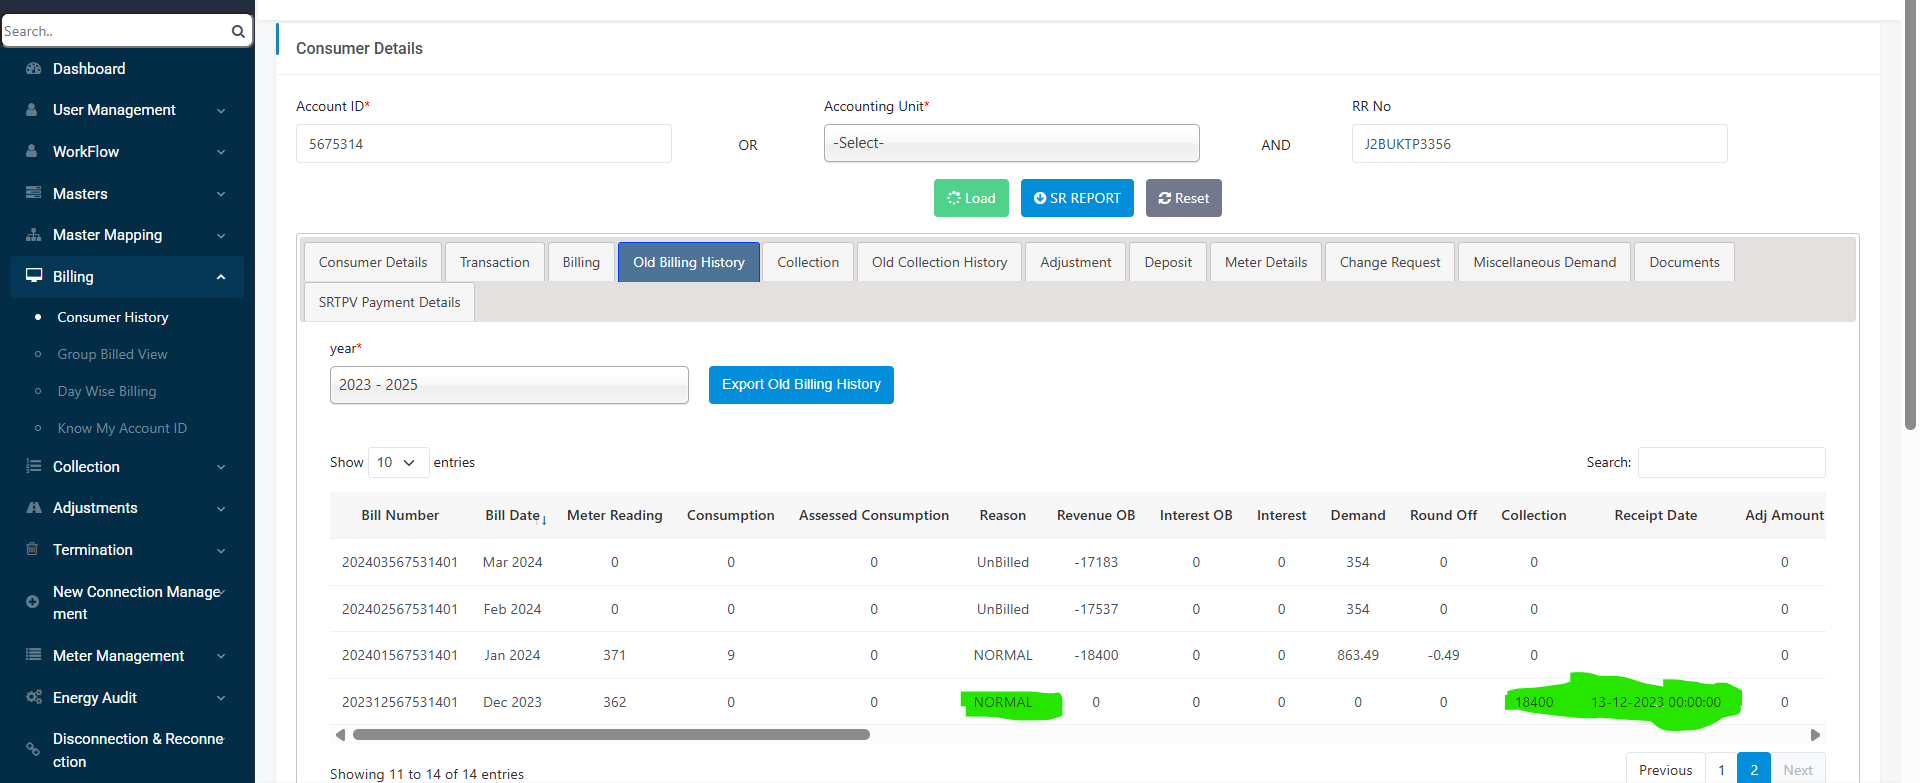Click the Termination trash icon
The image size is (1920, 783).
(x=33, y=549)
